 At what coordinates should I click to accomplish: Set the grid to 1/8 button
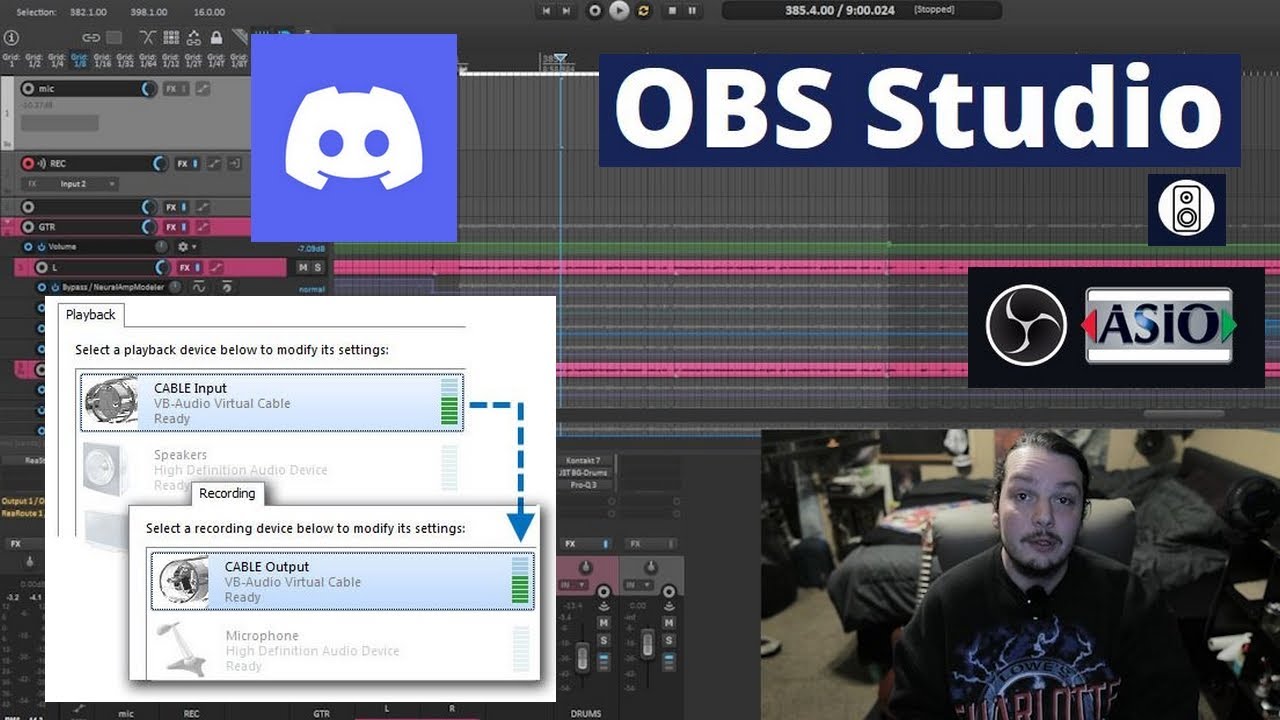[79, 60]
